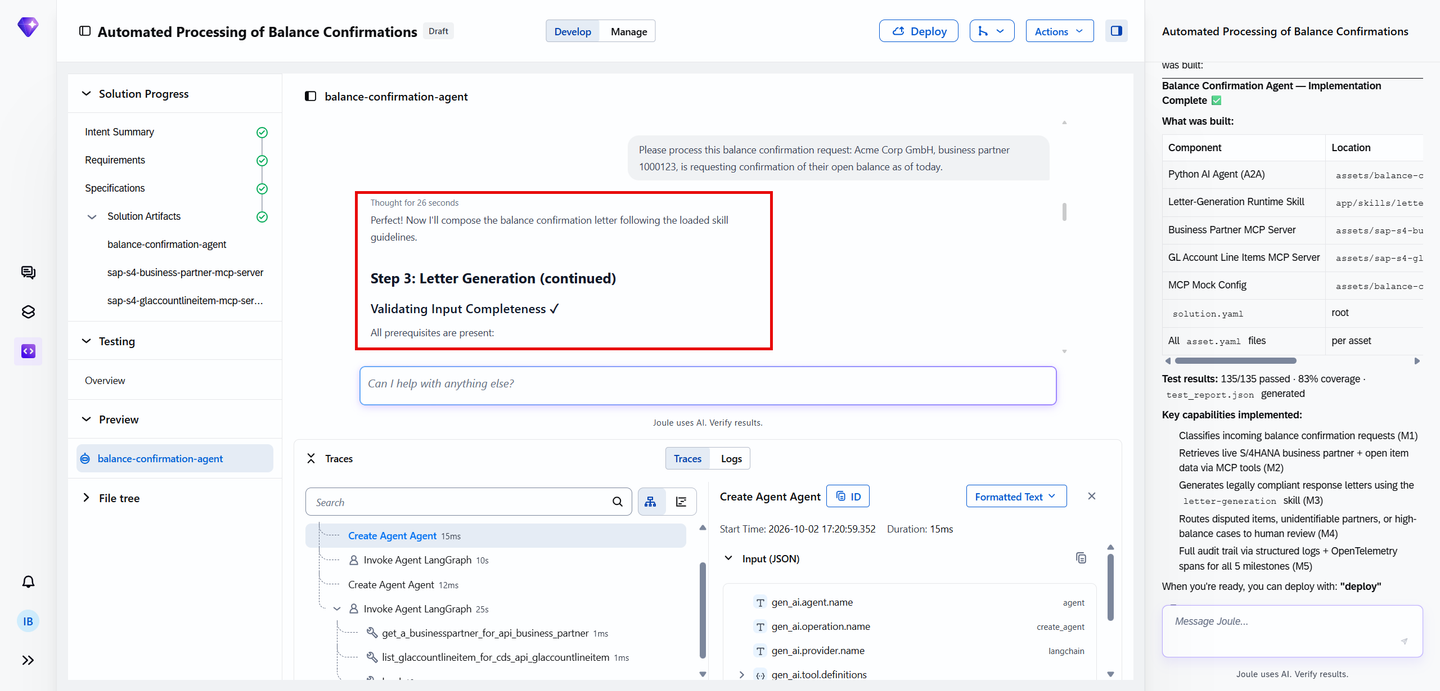Click the Joule table horizontal scrollbar
This screenshot has width=1440, height=691.
[1235, 361]
